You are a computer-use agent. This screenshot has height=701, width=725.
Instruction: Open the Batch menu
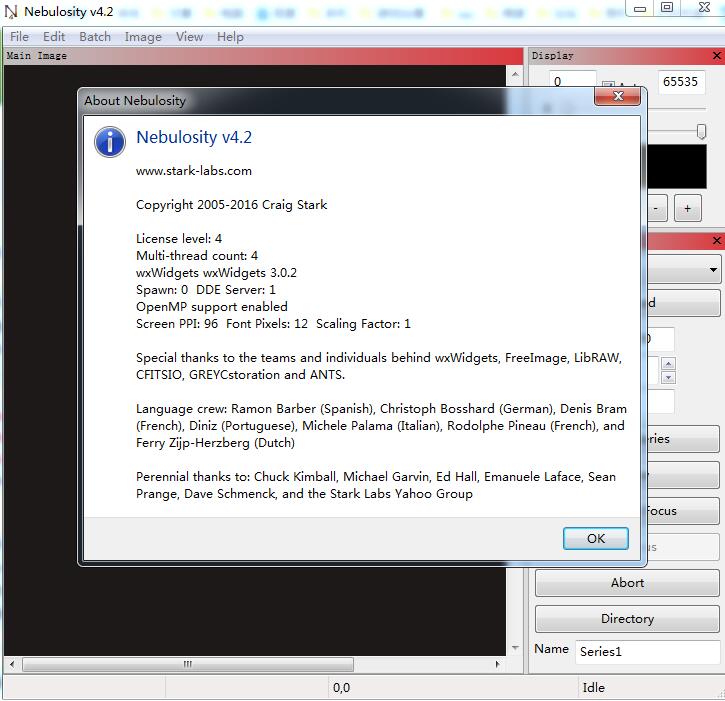(x=95, y=37)
